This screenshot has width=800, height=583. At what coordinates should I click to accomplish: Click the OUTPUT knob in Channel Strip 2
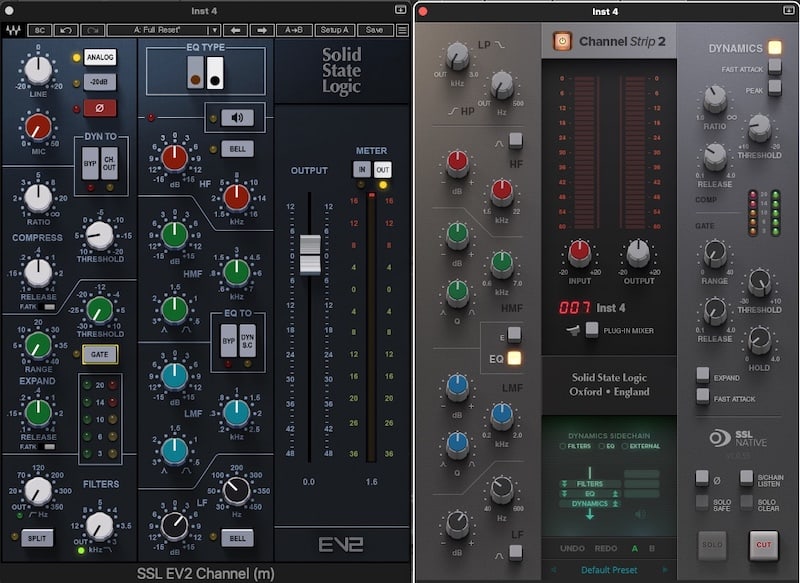click(x=638, y=252)
